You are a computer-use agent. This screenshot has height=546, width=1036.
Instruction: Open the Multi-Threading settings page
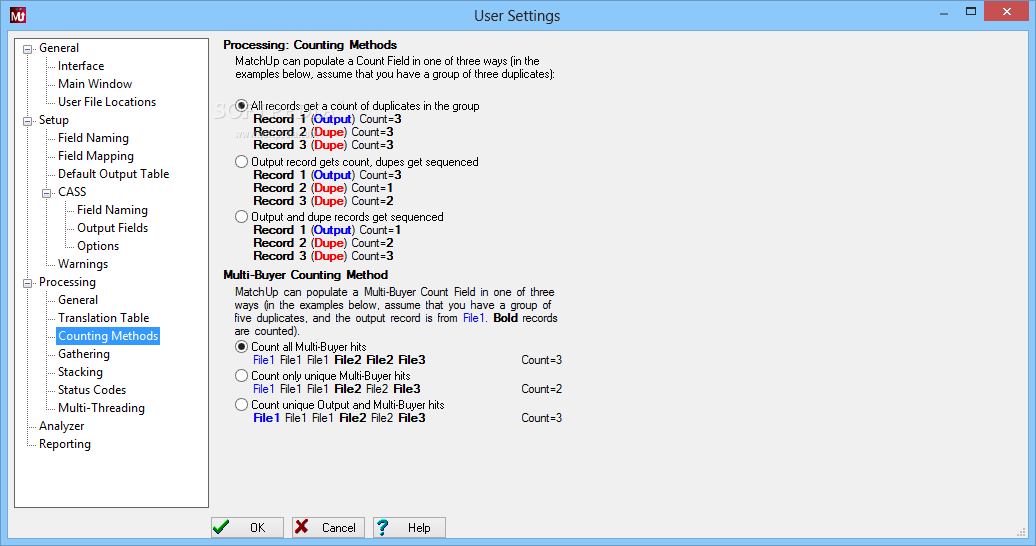(101, 408)
